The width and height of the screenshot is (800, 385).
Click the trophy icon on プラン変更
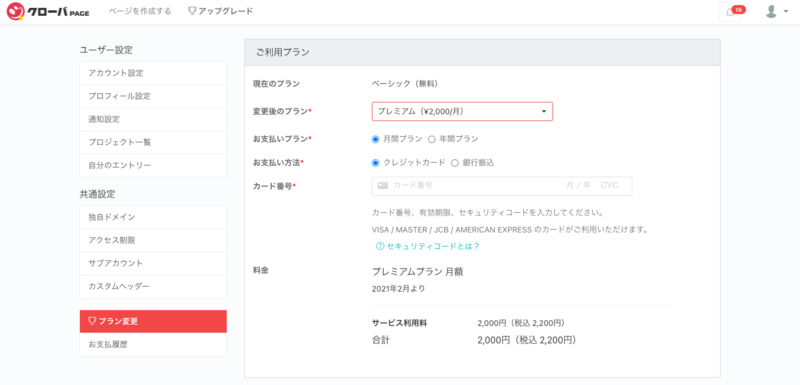click(92, 321)
